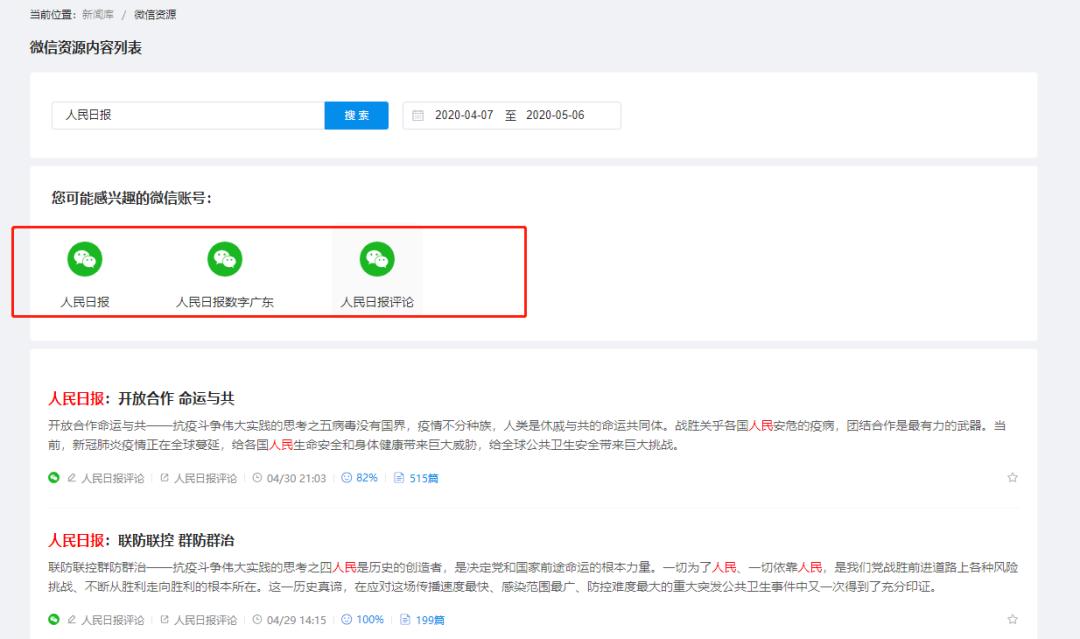Click the 人民日报 WeChat account icon
Screen dimensions: 1080x639
pyautogui.click(x=85, y=260)
